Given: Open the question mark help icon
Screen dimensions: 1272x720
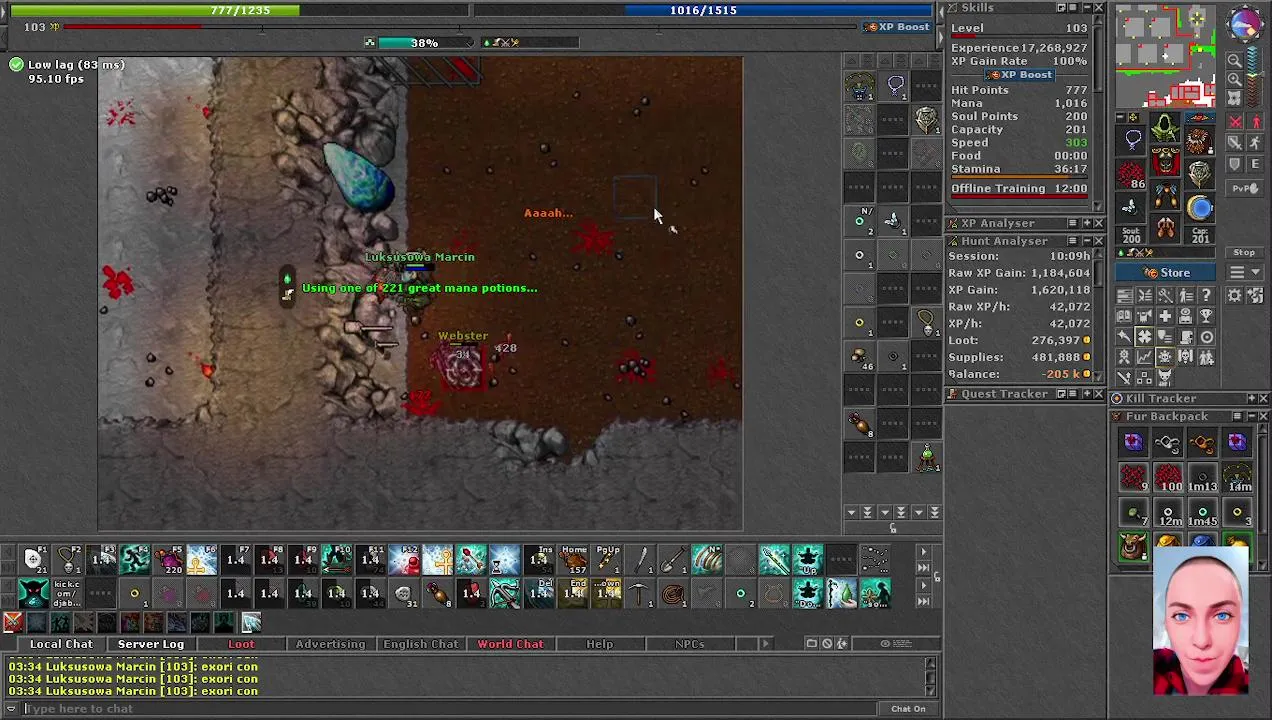Looking at the screenshot, I should pyautogui.click(x=1207, y=294).
